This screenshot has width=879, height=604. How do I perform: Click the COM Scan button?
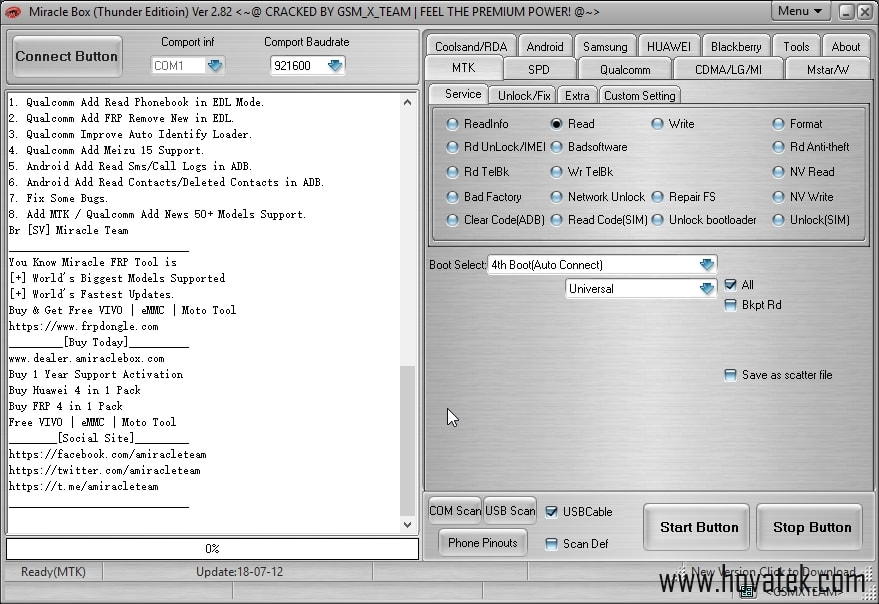(x=455, y=511)
